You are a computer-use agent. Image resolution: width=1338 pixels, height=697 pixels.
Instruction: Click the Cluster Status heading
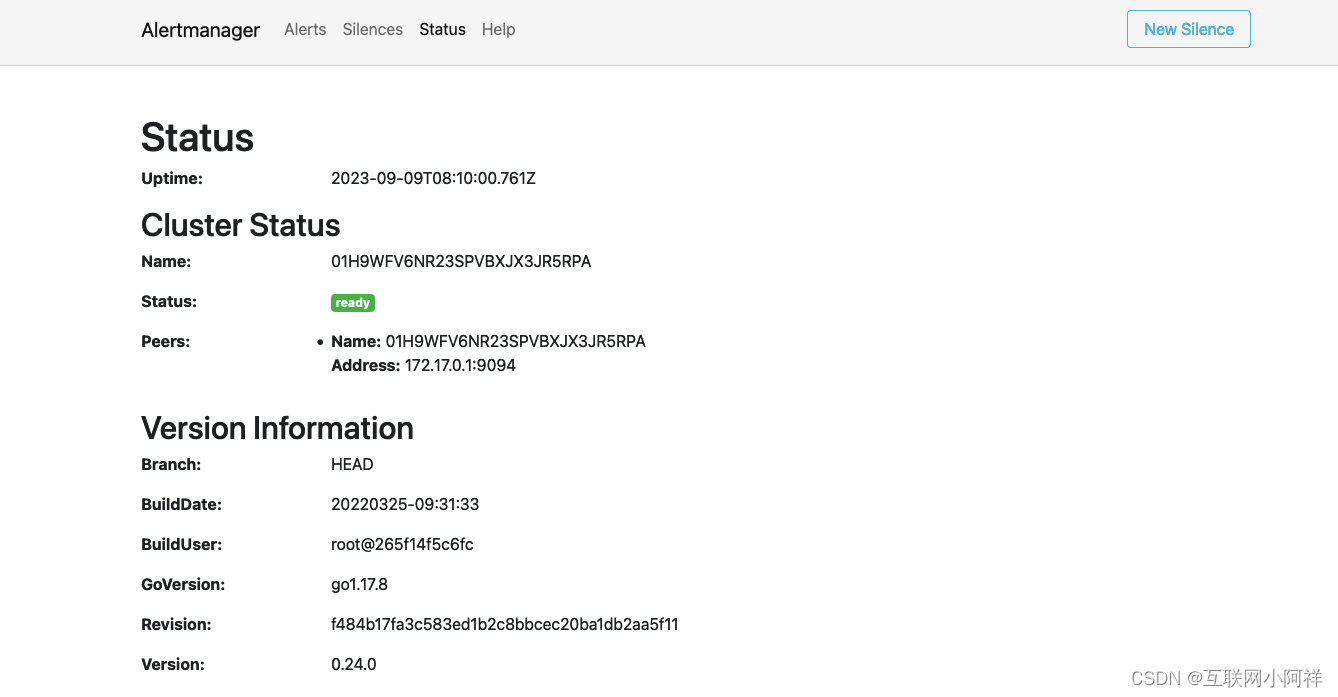coord(240,225)
